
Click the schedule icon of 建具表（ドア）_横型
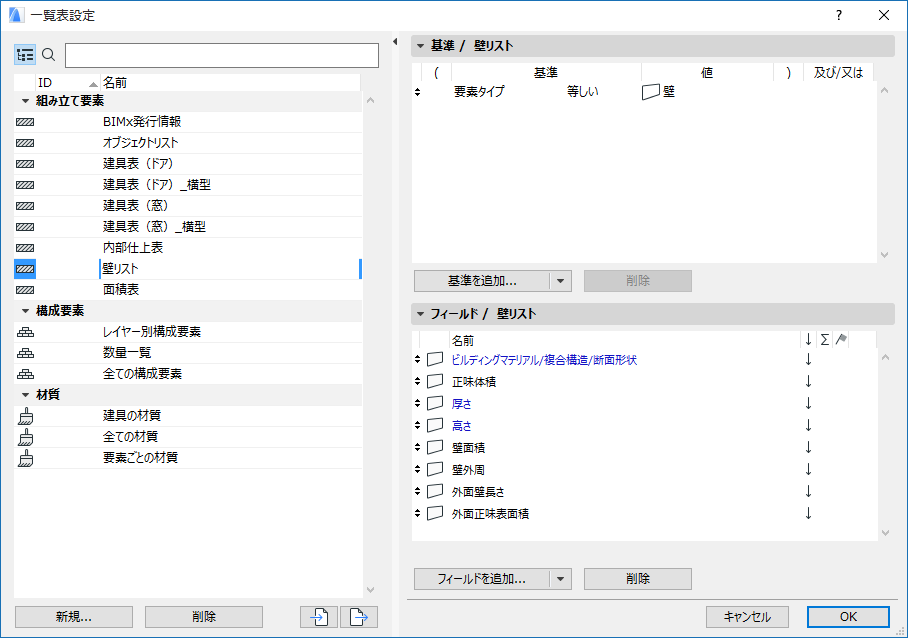click(25, 185)
